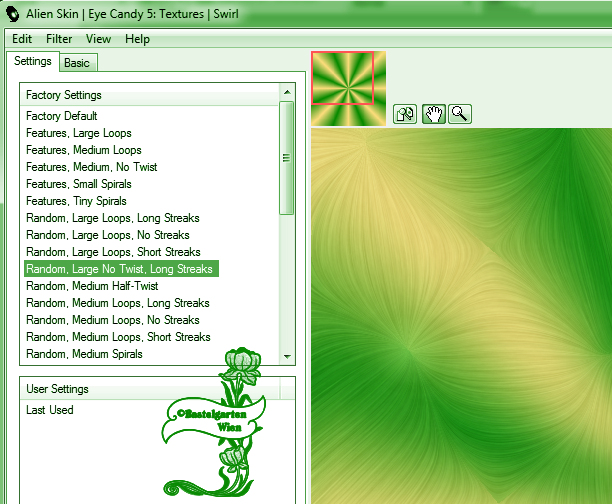This screenshot has width=612, height=504.
Task: Select the hand pan tool
Action: point(434,114)
